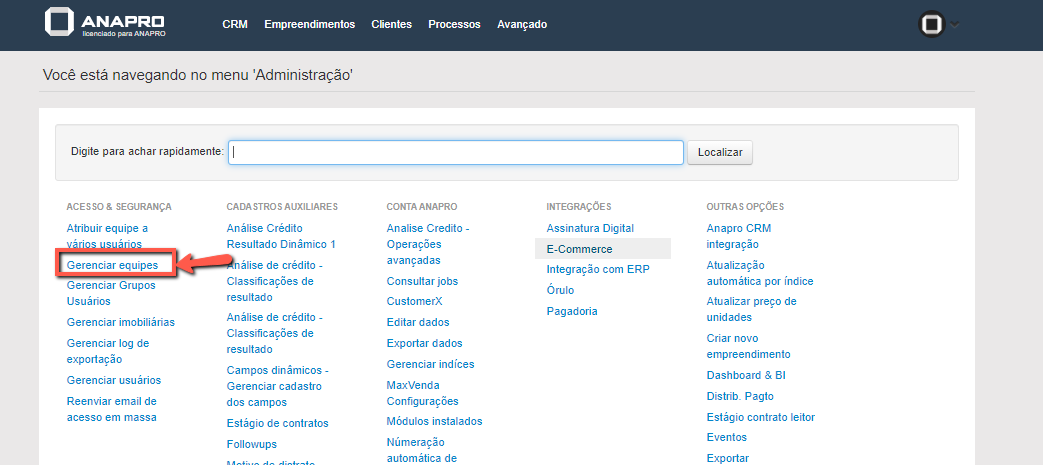Image resolution: width=1043 pixels, height=465 pixels.
Task: Click the quick search input field
Action: pyautogui.click(x=456, y=152)
